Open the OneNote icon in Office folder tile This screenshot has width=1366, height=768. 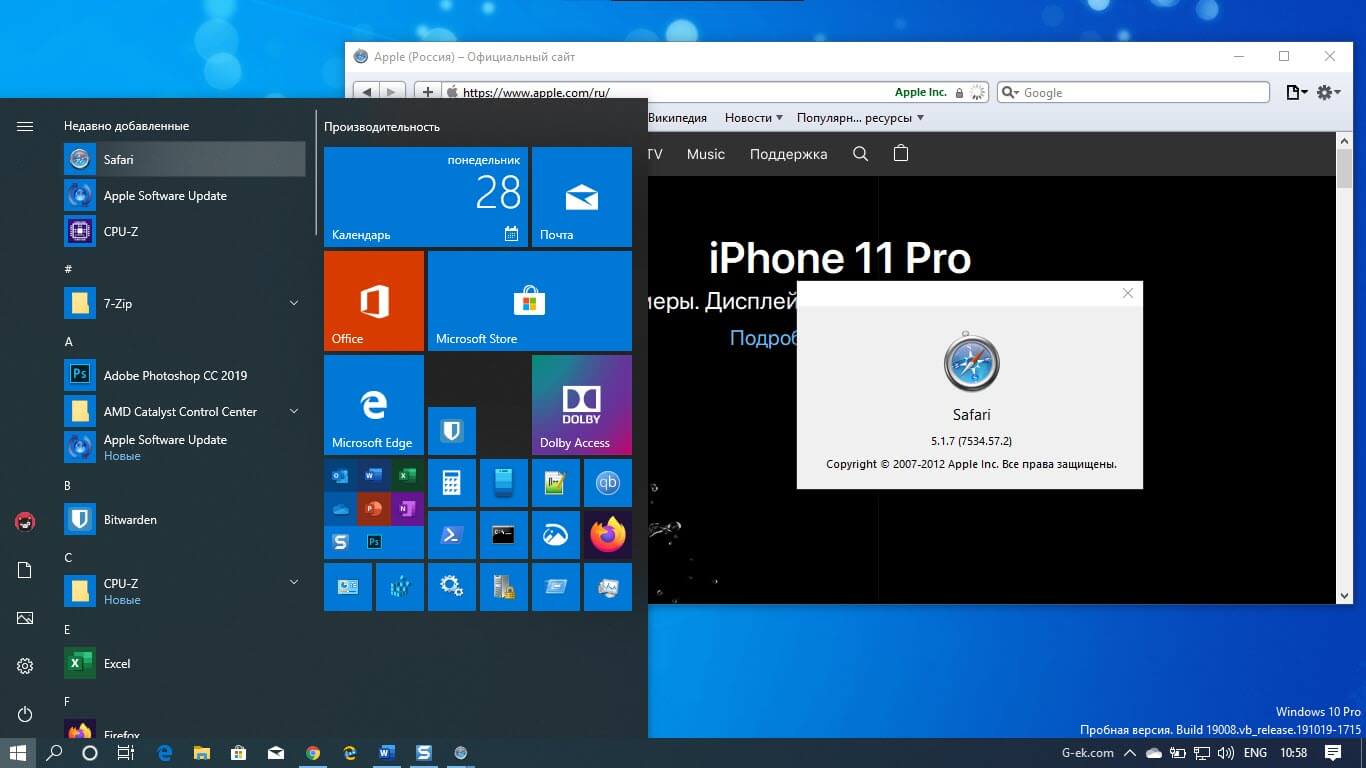(x=406, y=509)
